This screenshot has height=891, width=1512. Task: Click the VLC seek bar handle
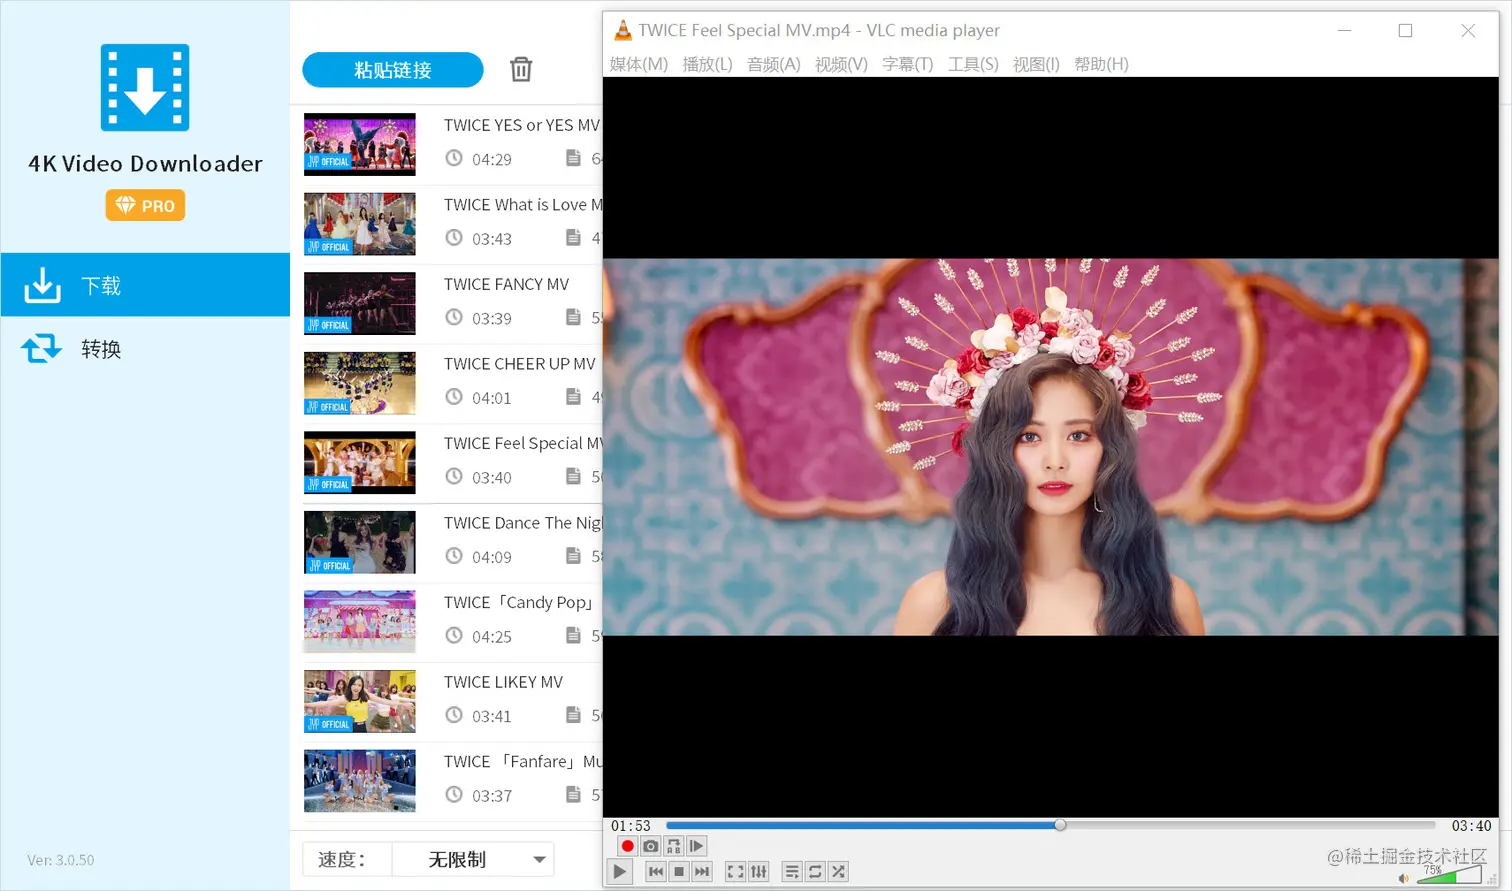pos(1060,825)
